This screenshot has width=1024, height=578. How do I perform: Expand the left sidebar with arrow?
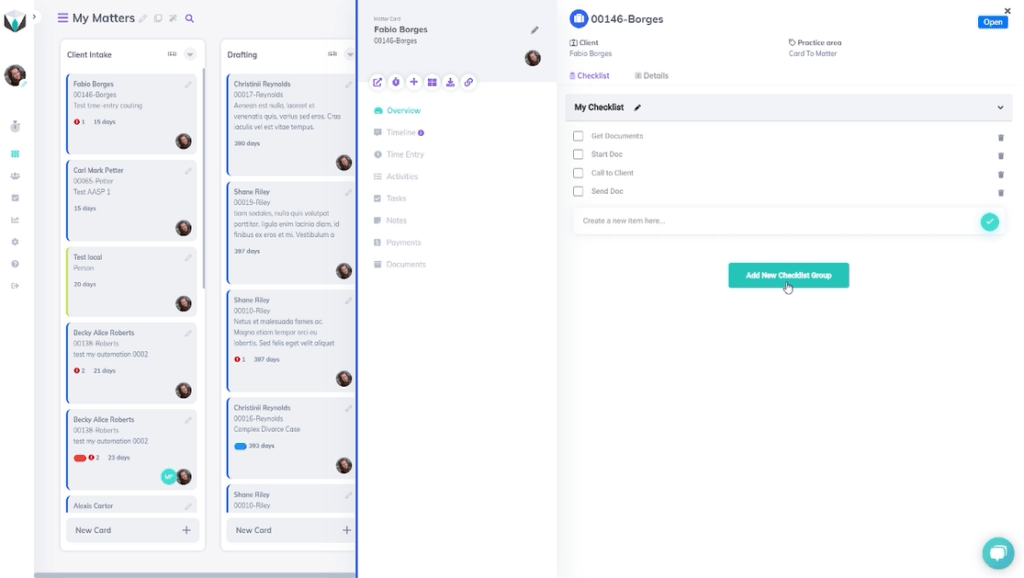pyautogui.click(x=34, y=17)
